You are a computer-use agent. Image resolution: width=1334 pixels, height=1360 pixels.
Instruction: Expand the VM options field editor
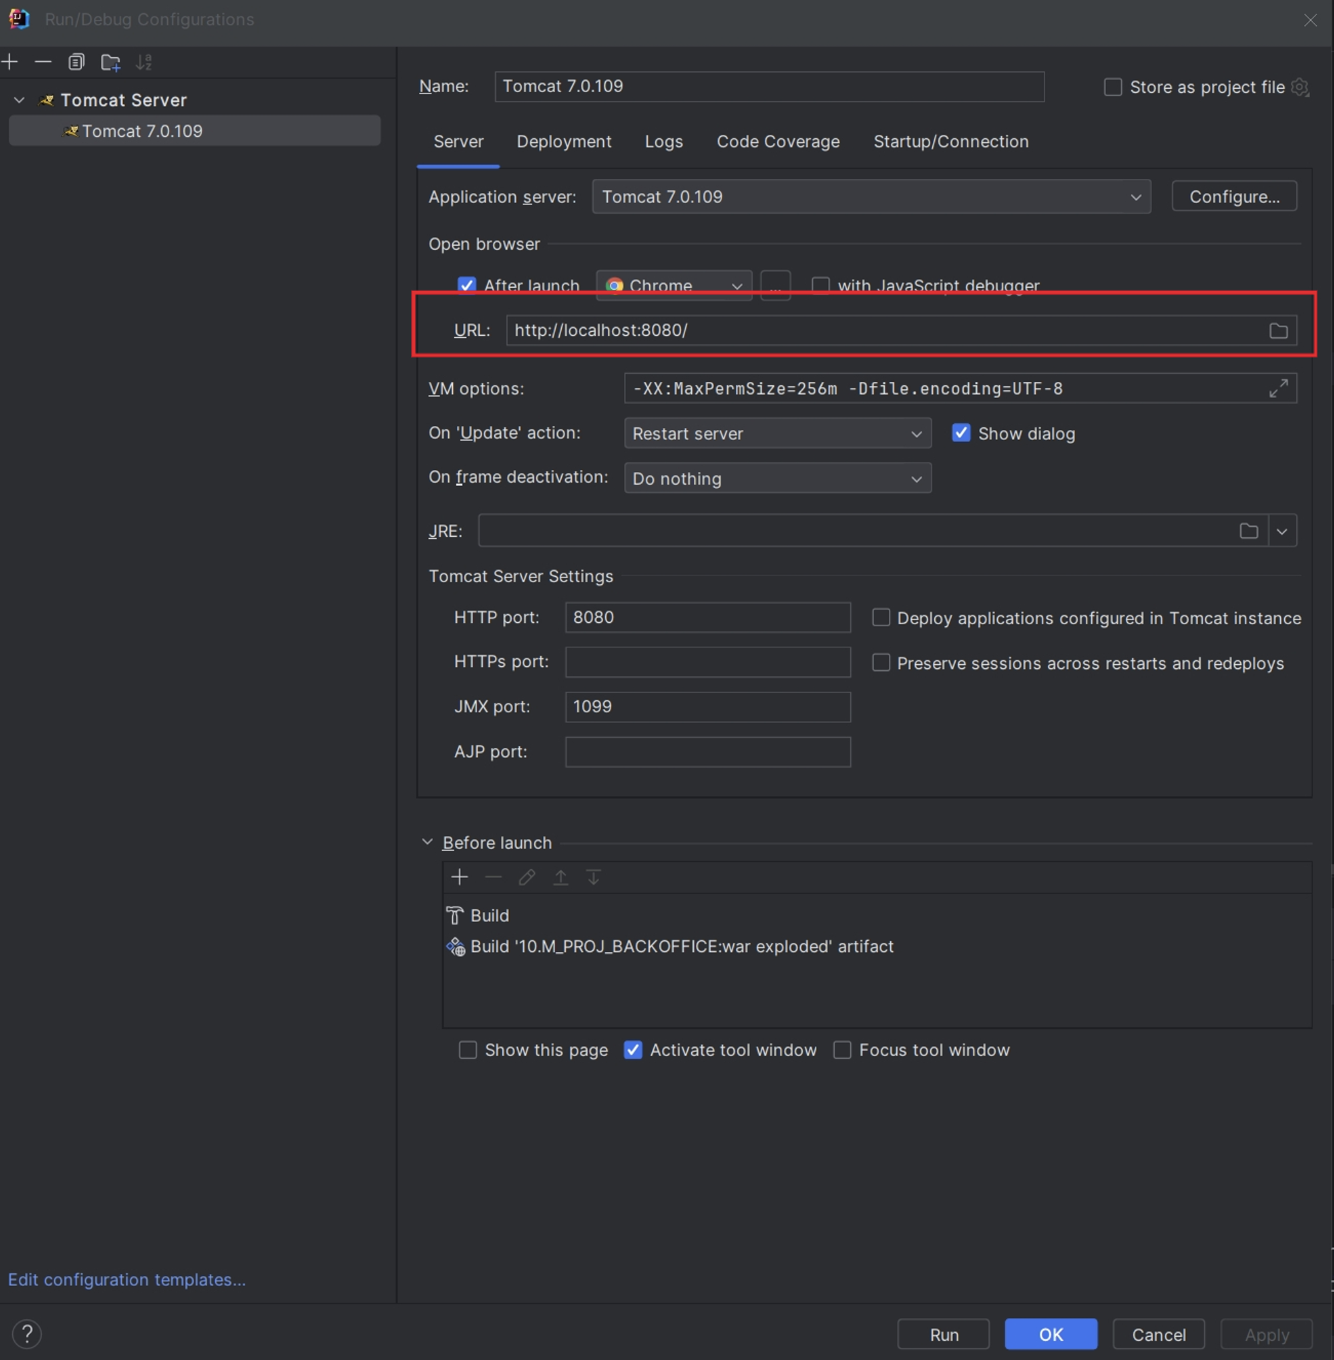click(1278, 388)
